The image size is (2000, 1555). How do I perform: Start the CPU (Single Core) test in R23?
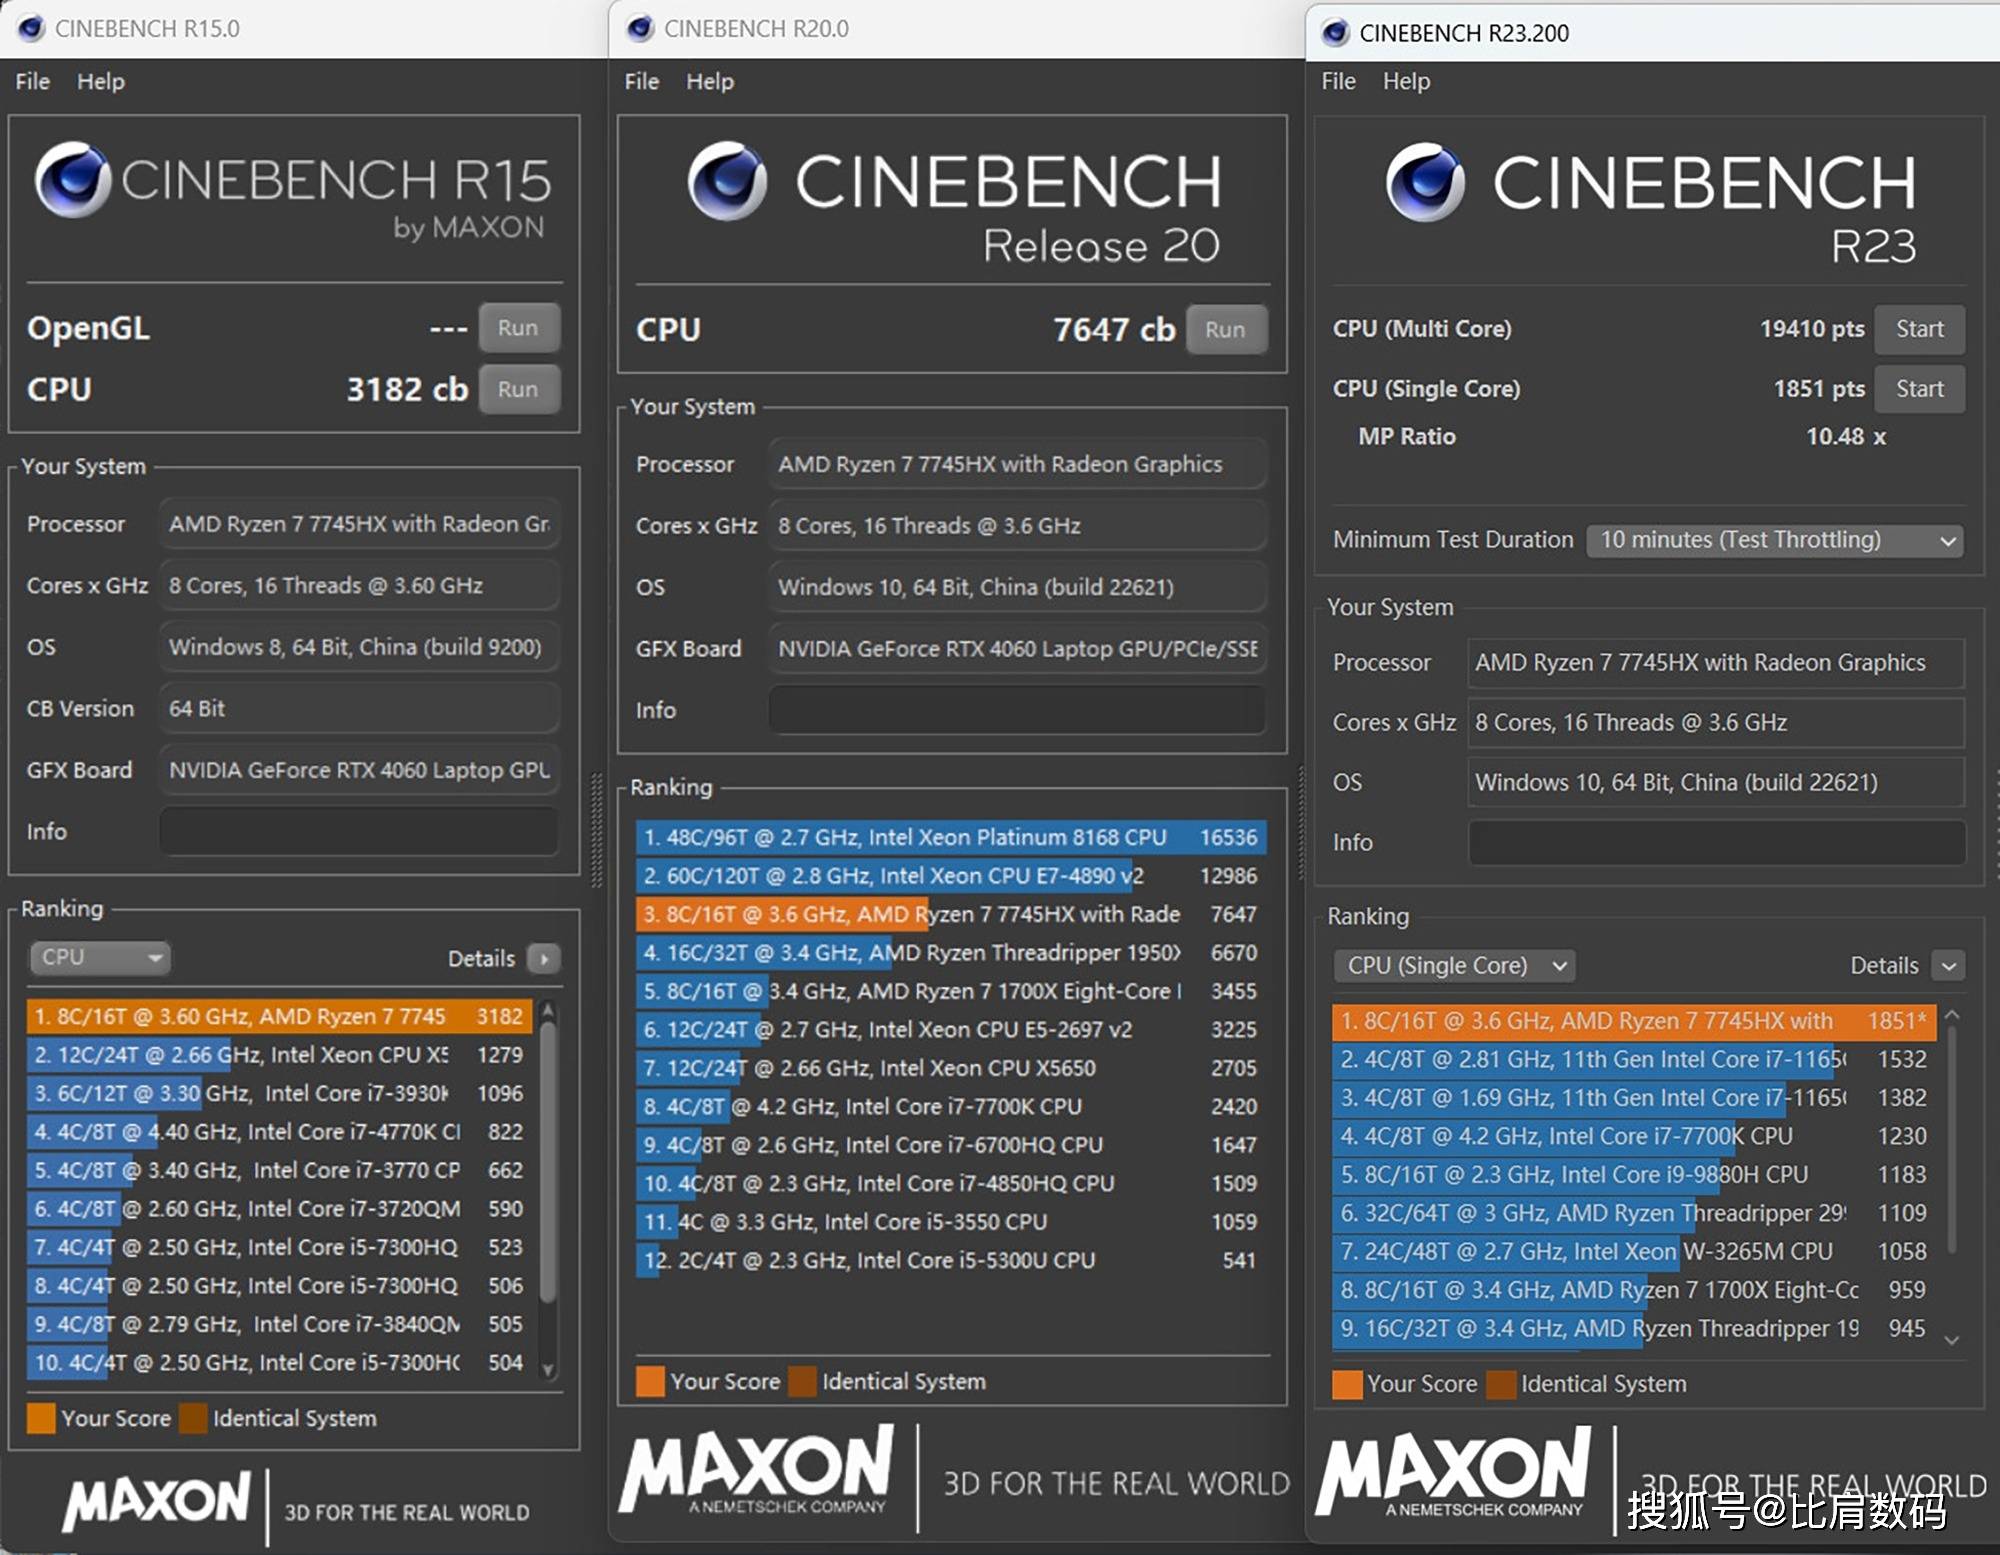click(x=1919, y=389)
